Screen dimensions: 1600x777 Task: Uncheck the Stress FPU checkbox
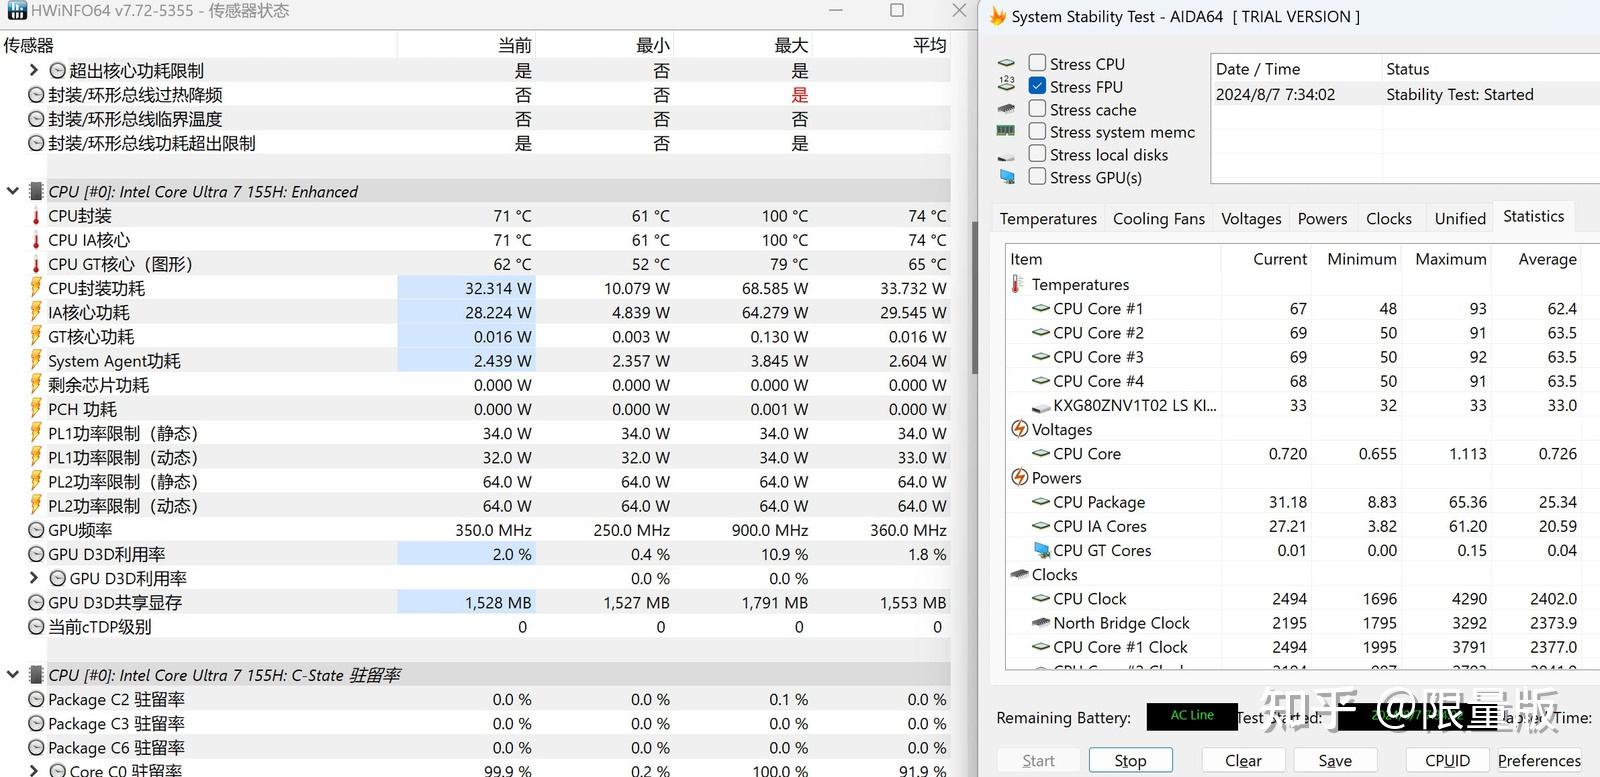1037,86
